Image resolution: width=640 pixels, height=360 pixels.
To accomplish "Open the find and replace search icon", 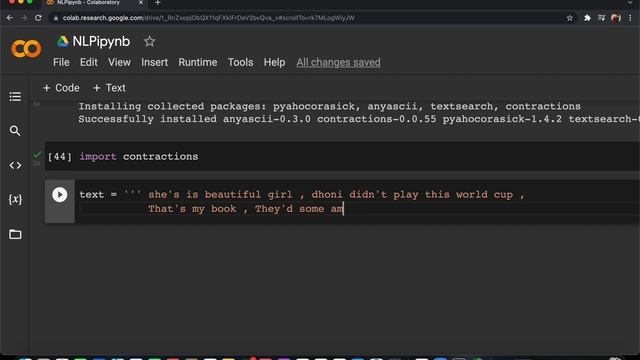I will 15,131.
